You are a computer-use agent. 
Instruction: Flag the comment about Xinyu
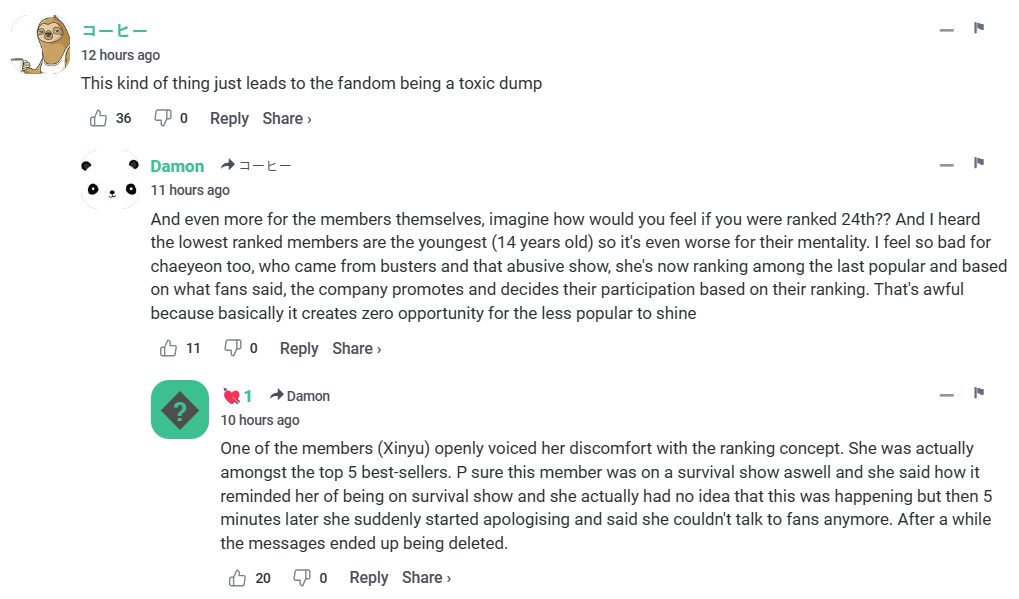coord(979,393)
